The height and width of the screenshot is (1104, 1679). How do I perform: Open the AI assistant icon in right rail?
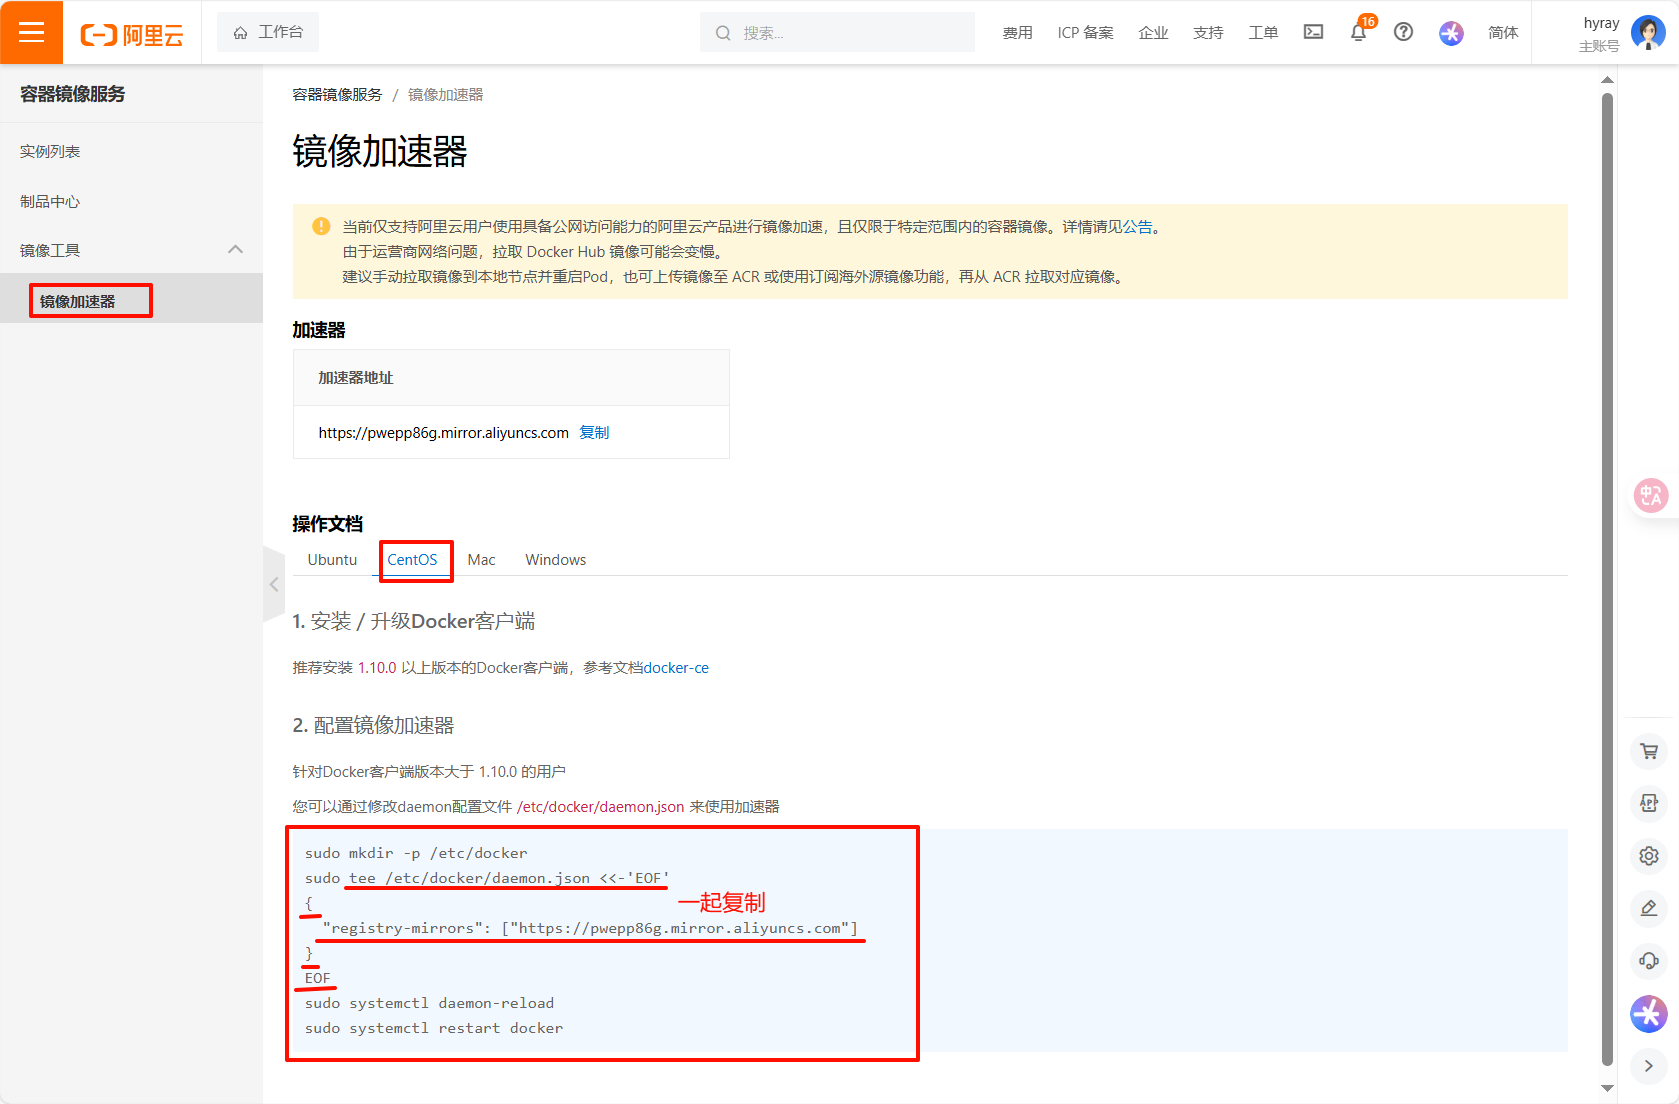pyautogui.click(x=1649, y=1014)
